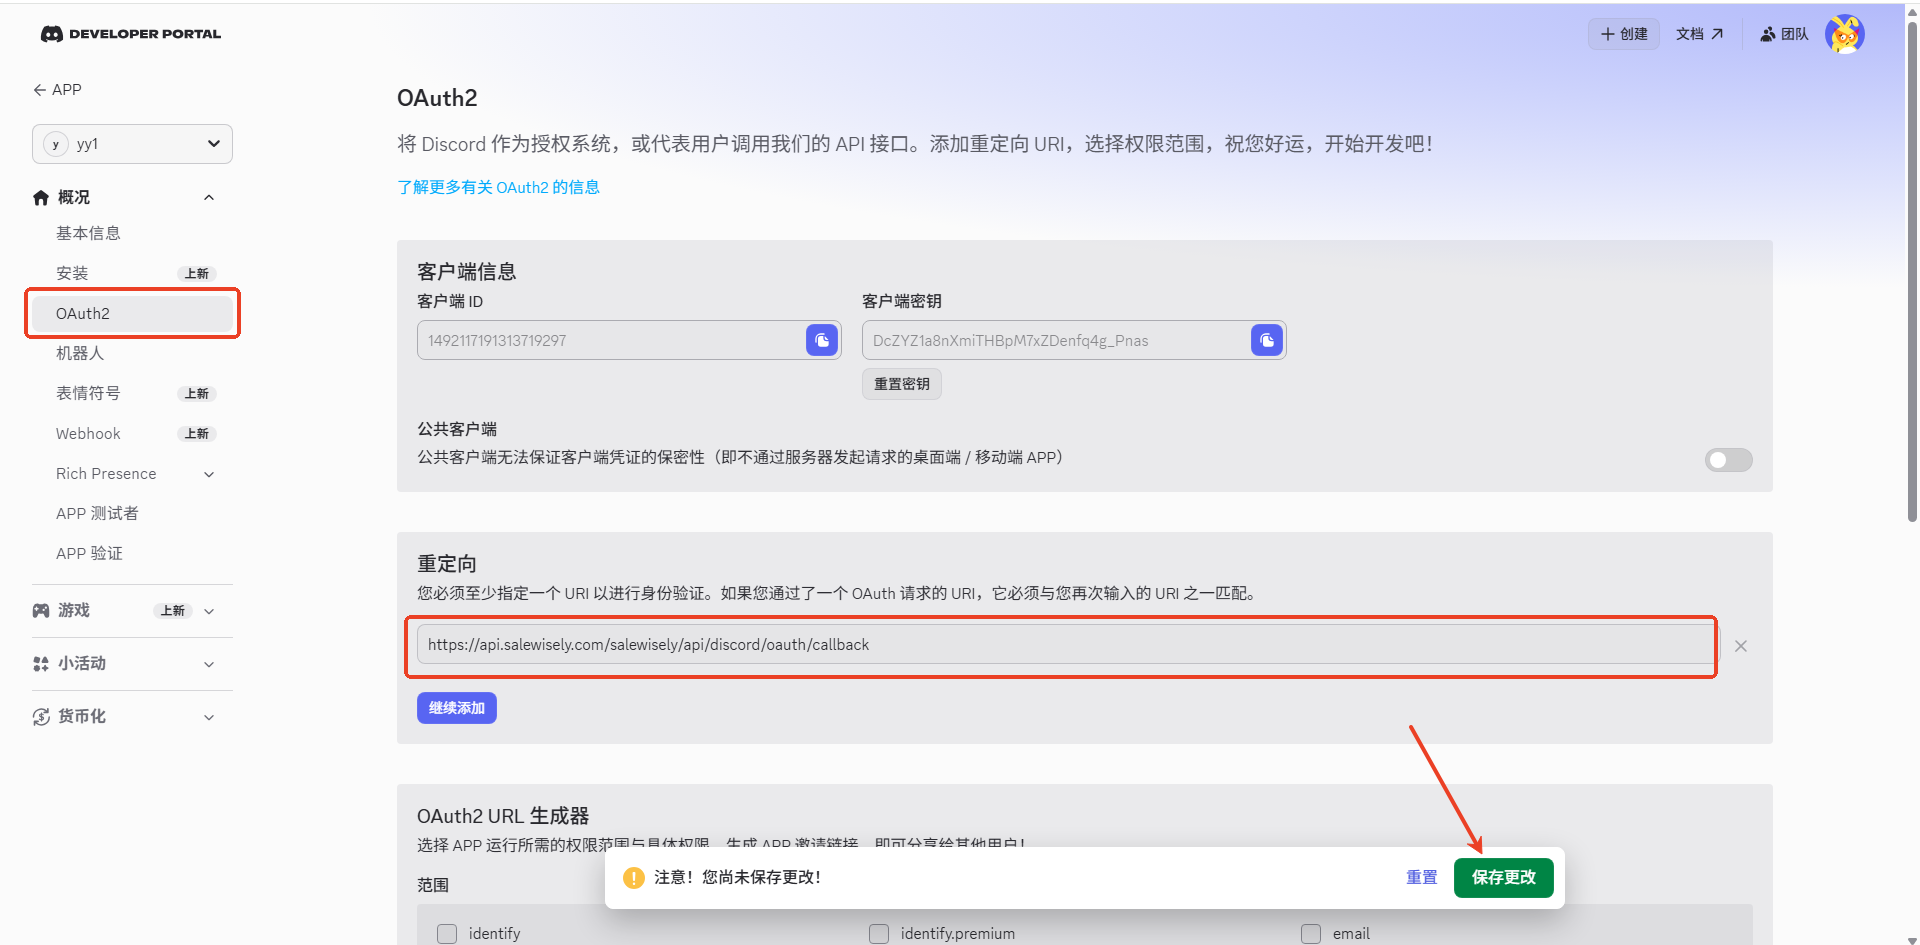Open the 表情符号 page

(88, 393)
